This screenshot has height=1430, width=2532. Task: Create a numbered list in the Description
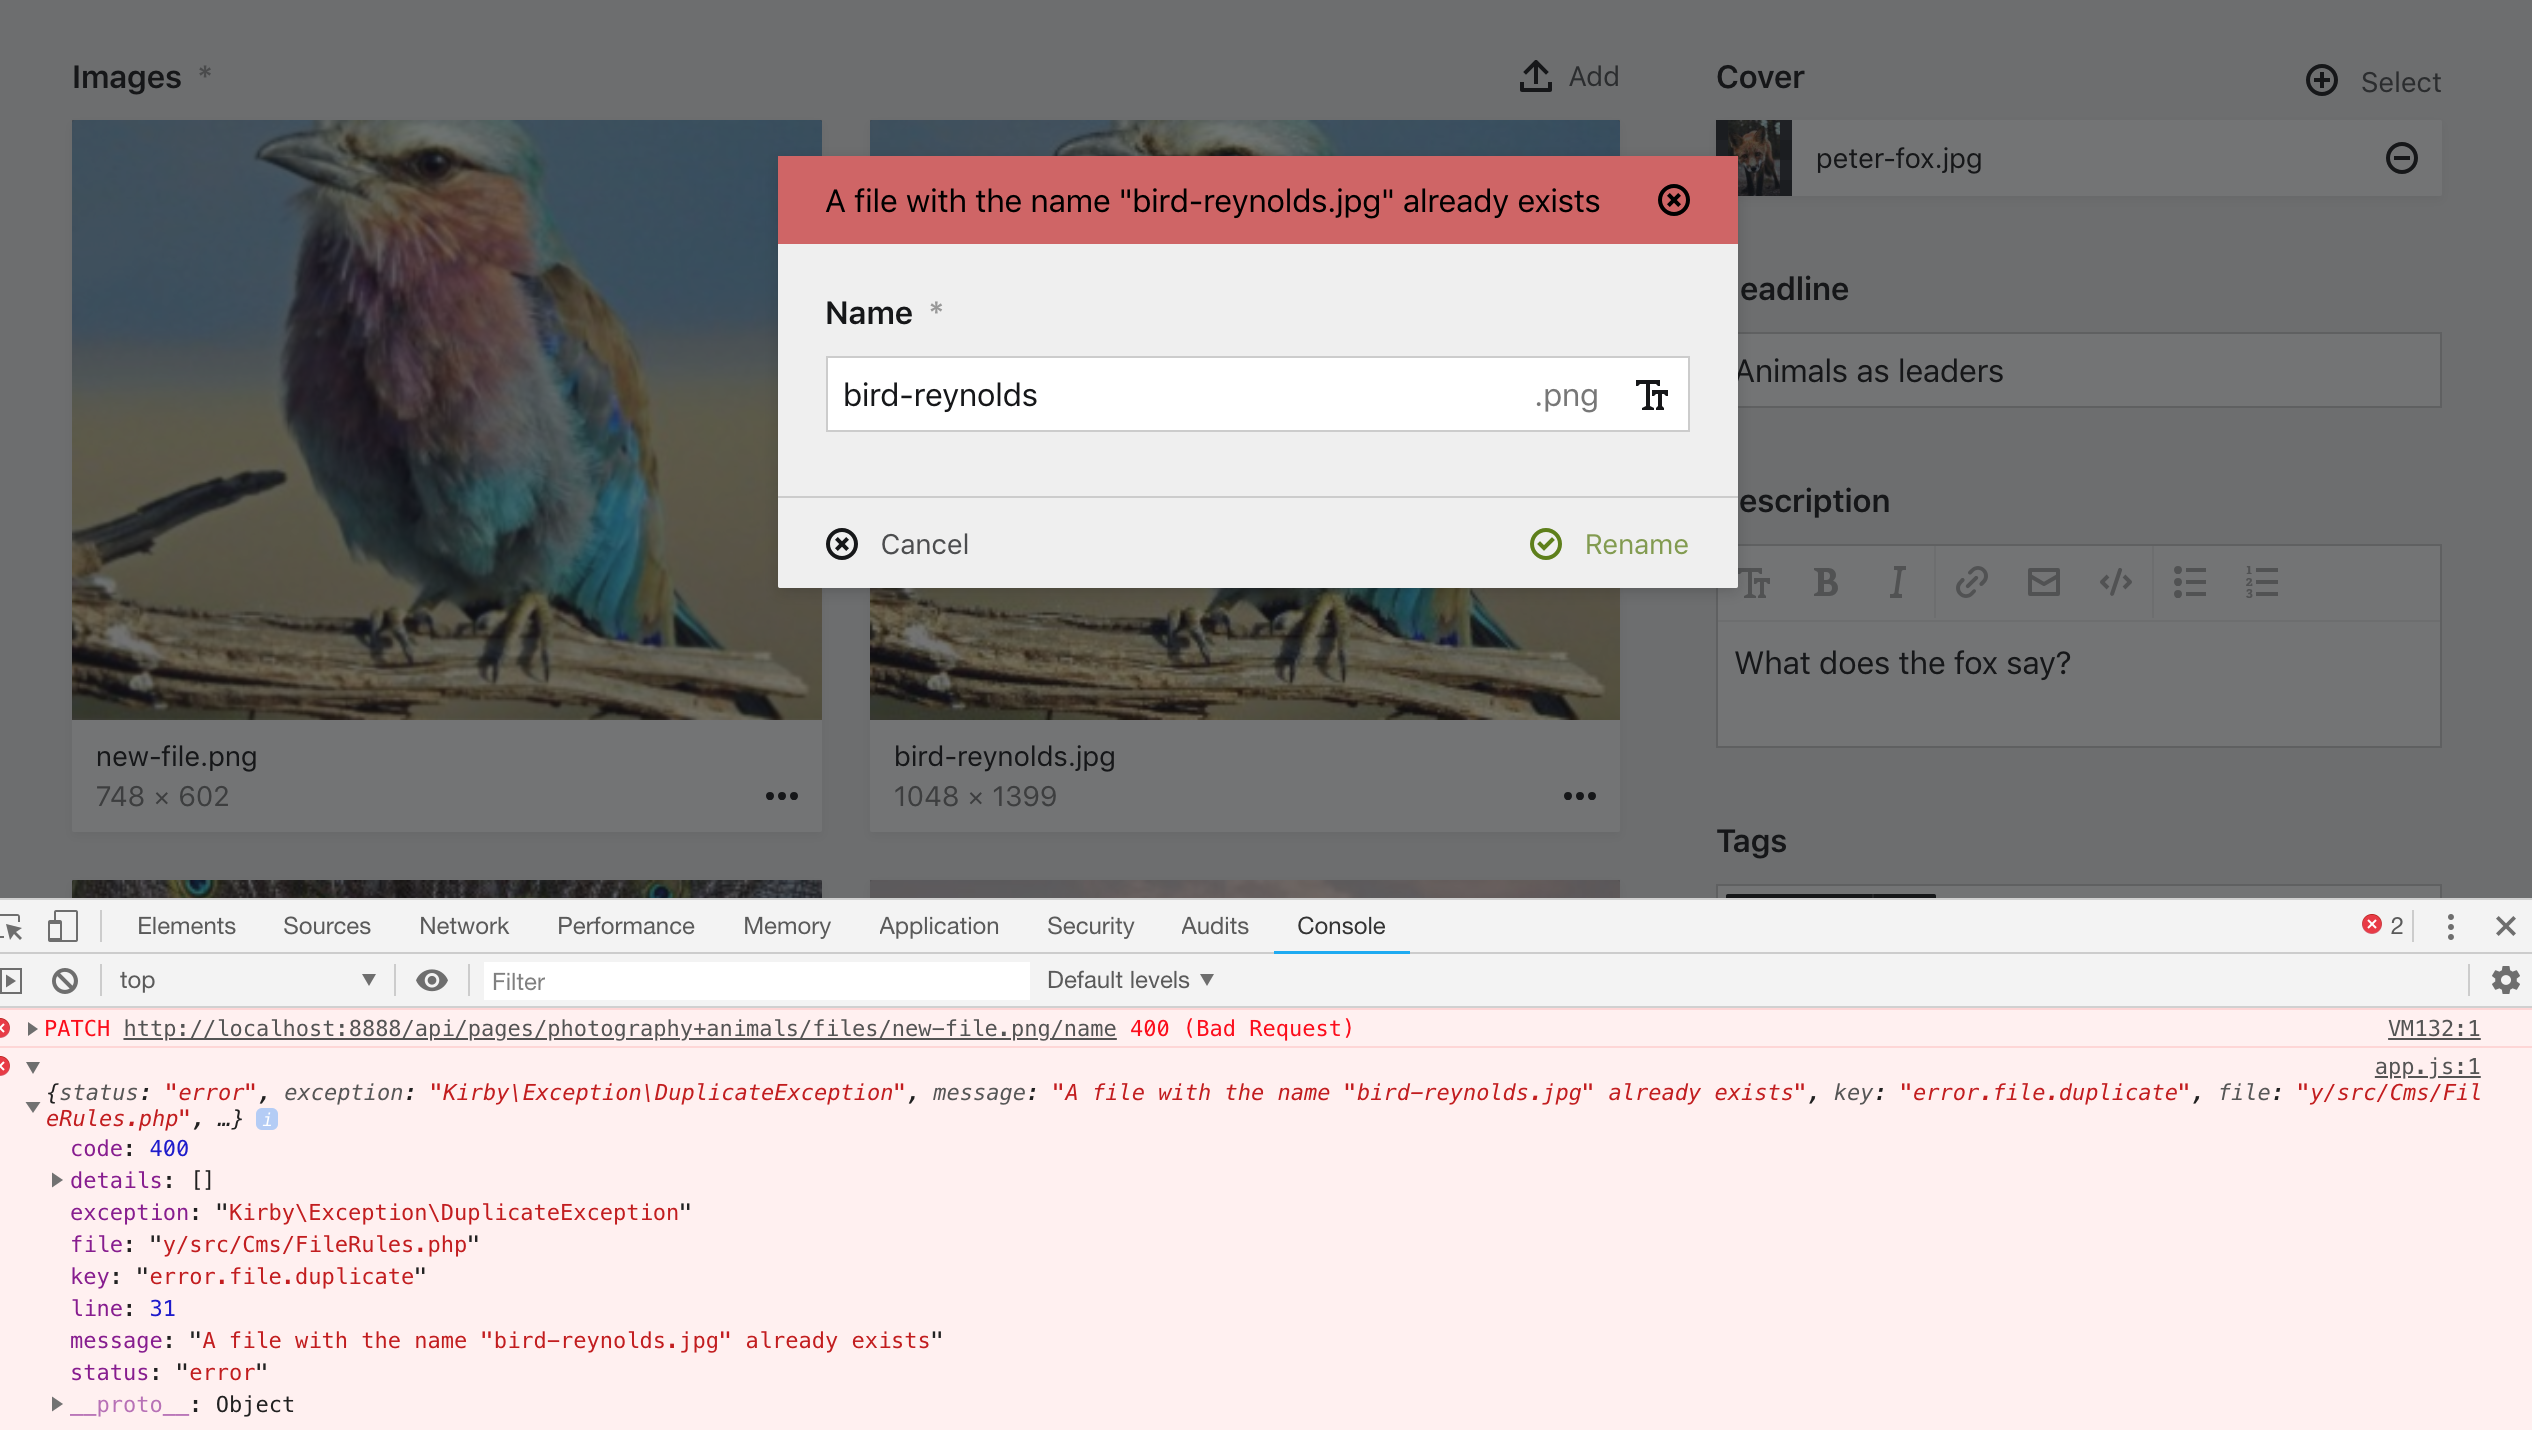(x=2260, y=582)
